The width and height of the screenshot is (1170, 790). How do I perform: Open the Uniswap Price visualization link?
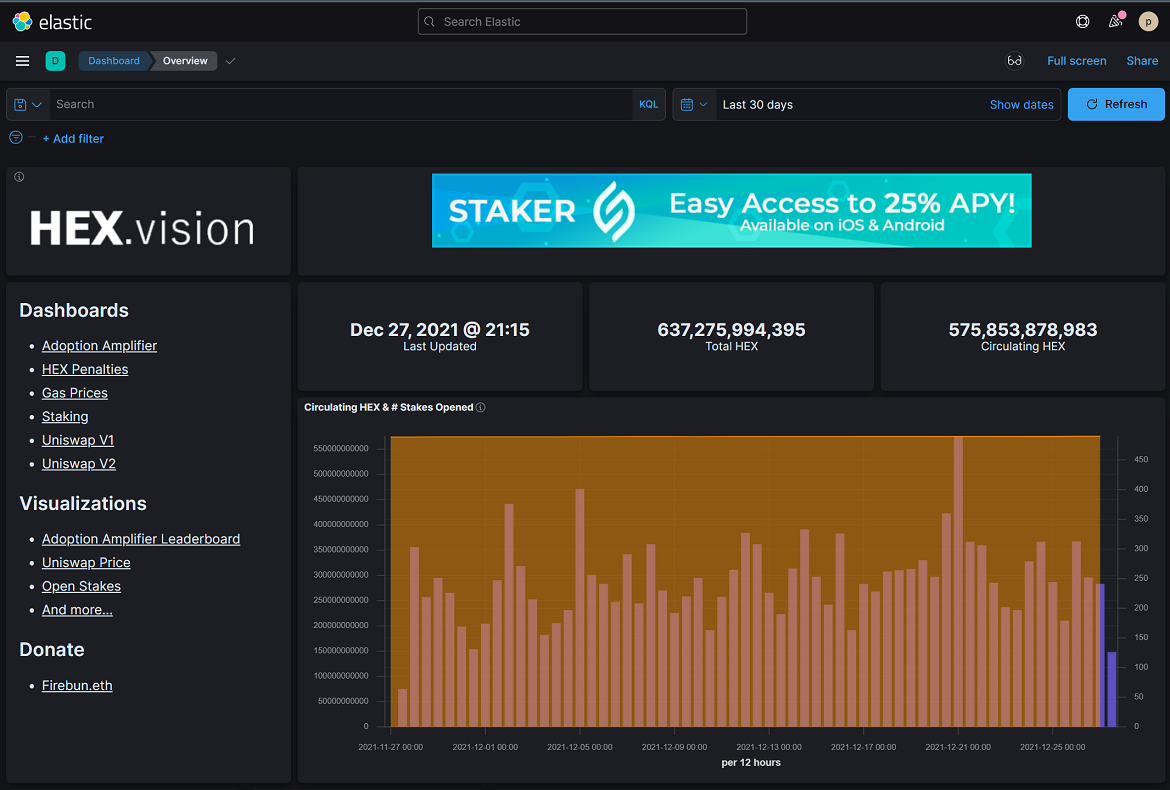pos(86,562)
